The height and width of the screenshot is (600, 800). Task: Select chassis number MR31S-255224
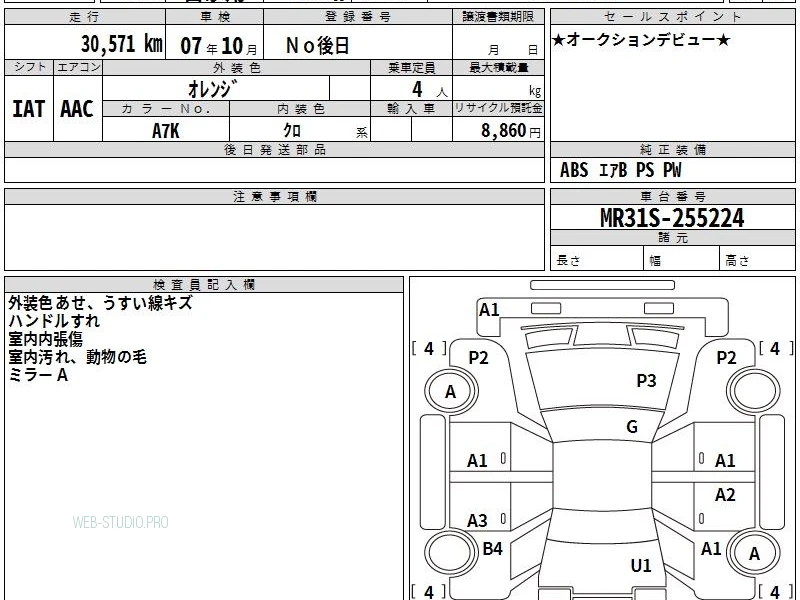(672, 218)
